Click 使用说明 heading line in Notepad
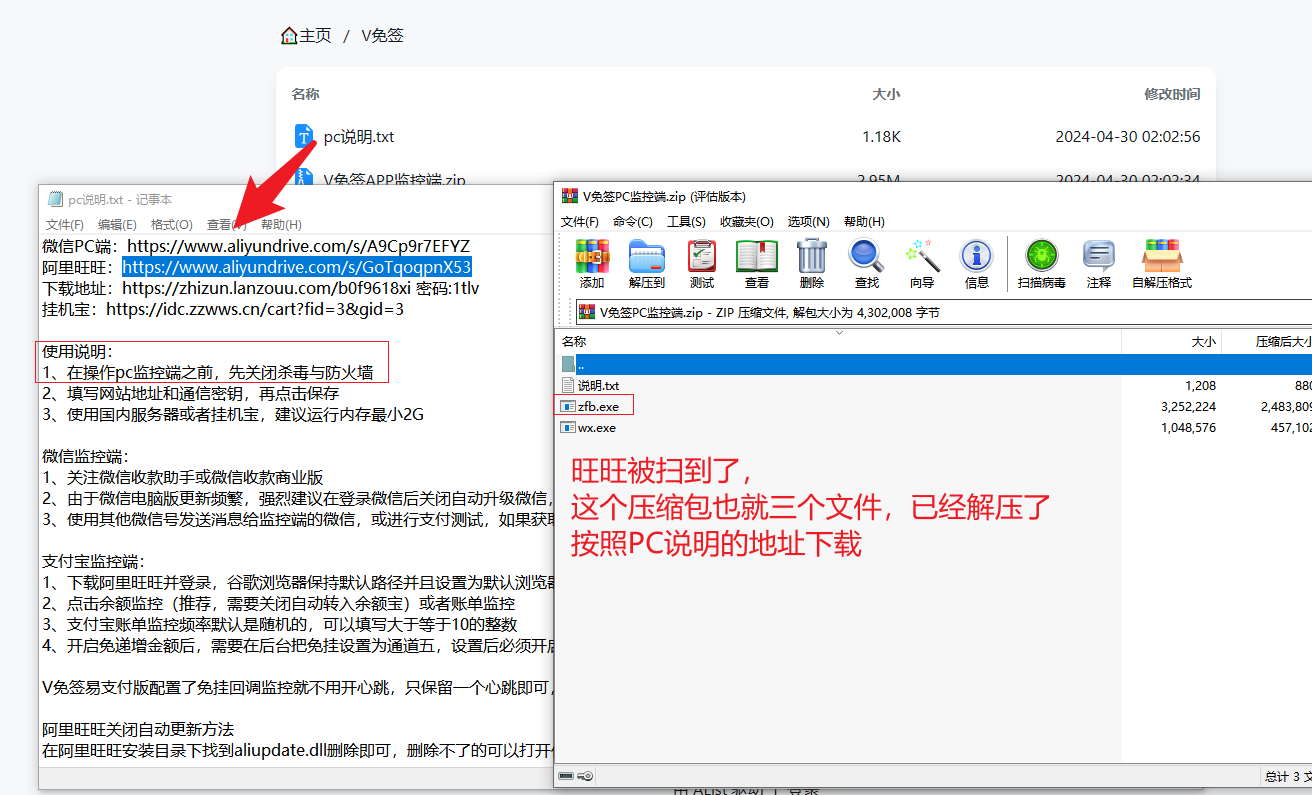This screenshot has height=795, width=1312. (78, 351)
